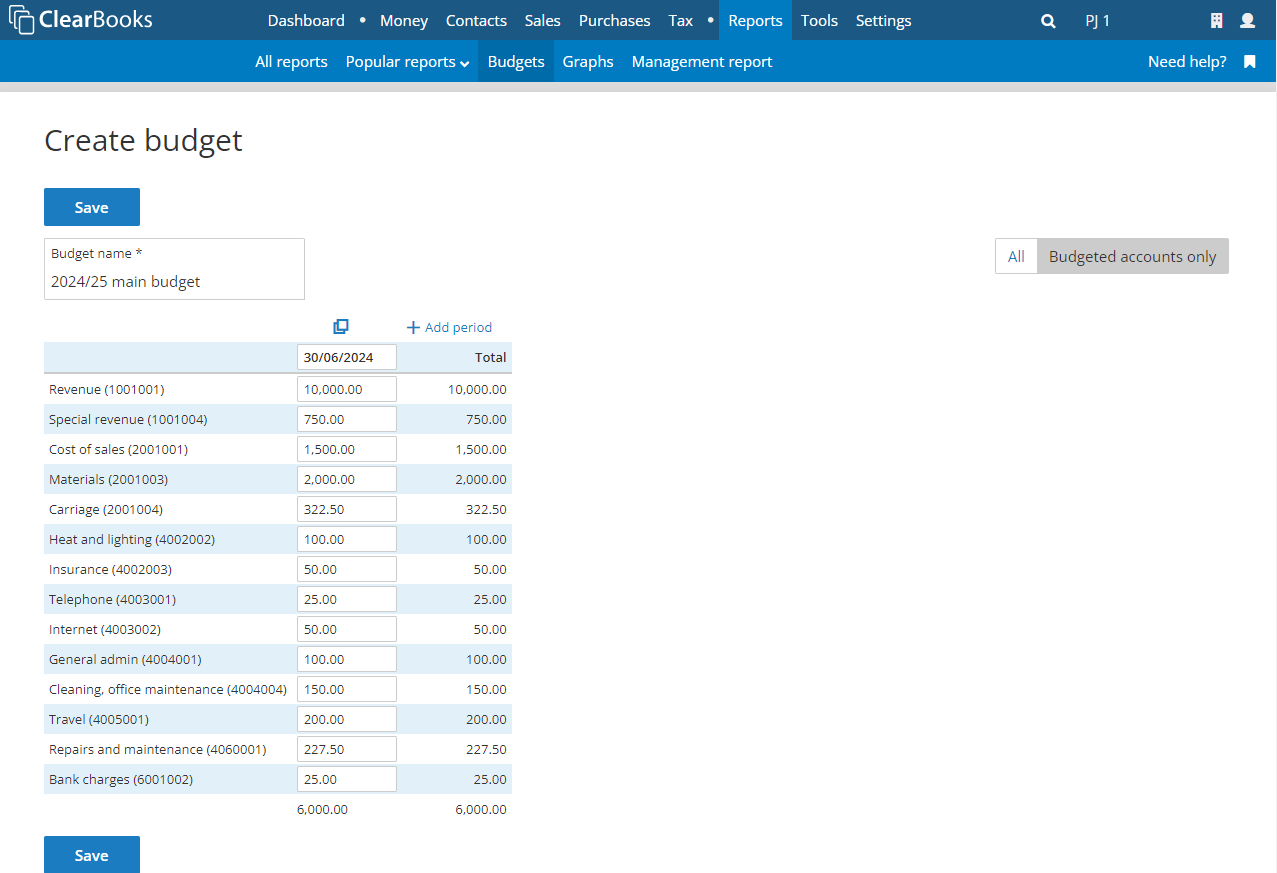Click the Revenue (1001001) amount field
Viewport: 1277px width, 873px height.
pyautogui.click(x=347, y=389)
